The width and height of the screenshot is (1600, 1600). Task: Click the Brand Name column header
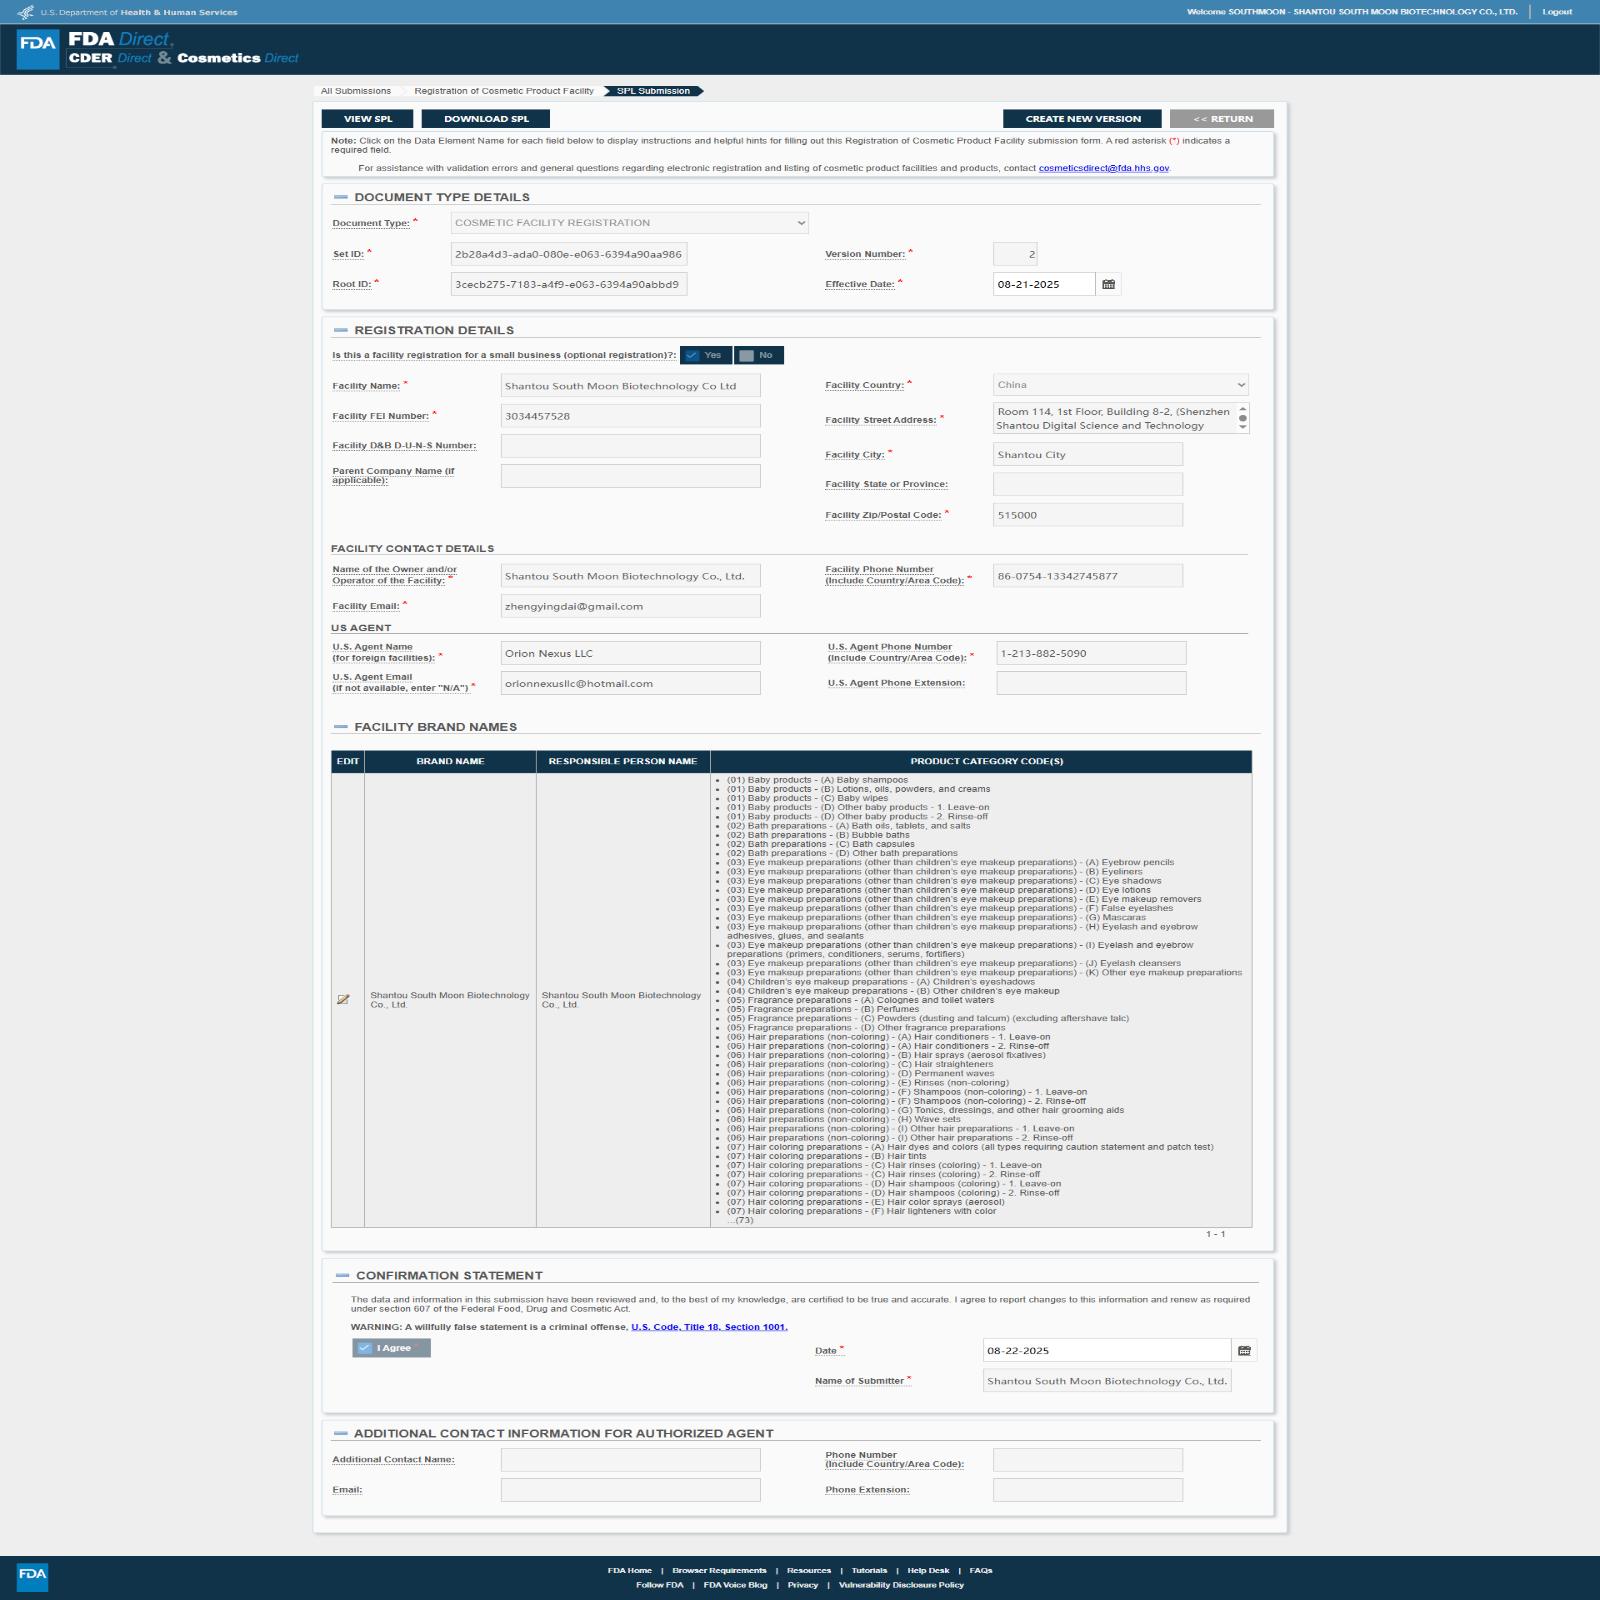pos(450,762)
